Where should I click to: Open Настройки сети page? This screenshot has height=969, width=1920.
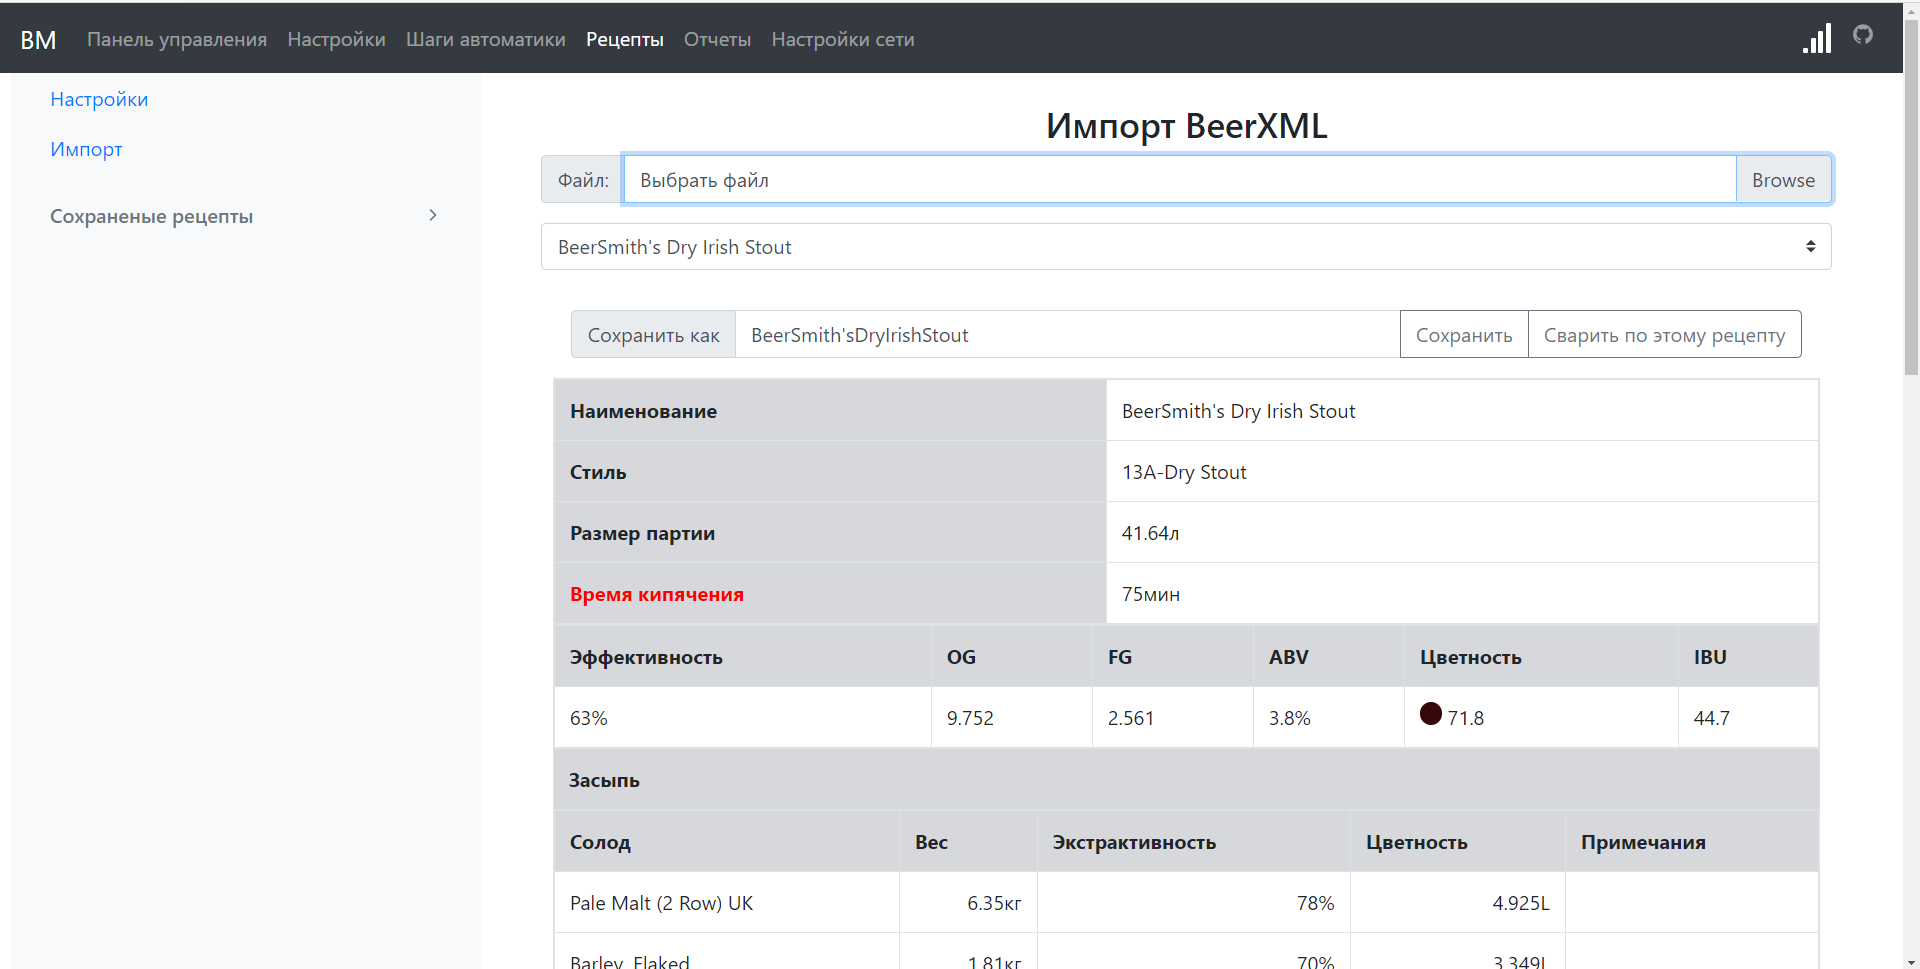[843, 39]
